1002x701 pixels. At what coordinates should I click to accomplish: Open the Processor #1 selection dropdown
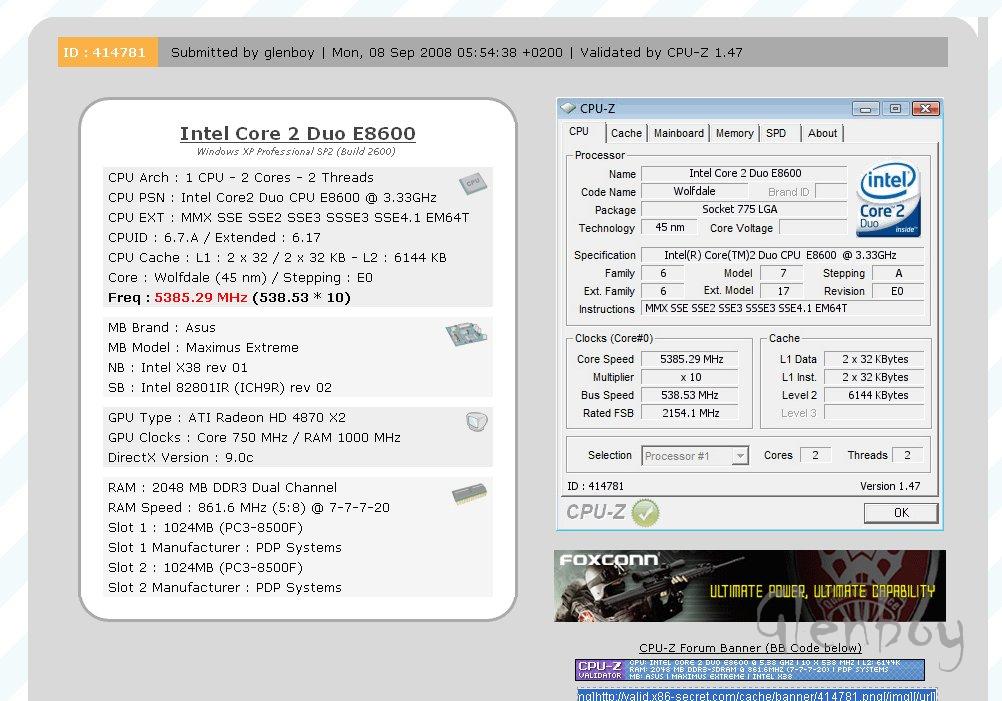point(695,456)
